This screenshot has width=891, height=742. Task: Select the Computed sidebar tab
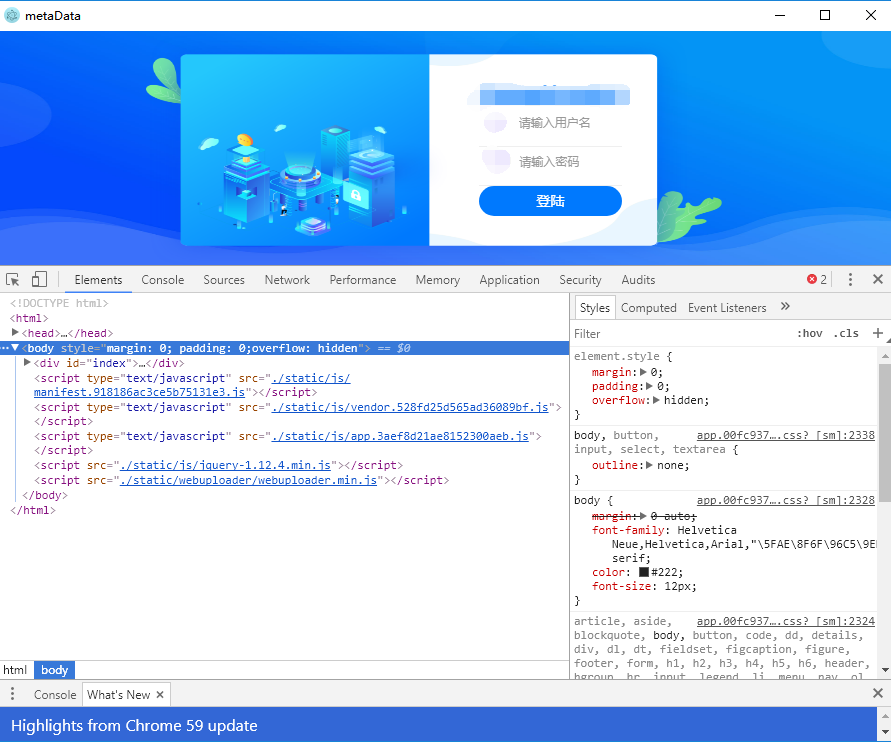click(648, 307)
